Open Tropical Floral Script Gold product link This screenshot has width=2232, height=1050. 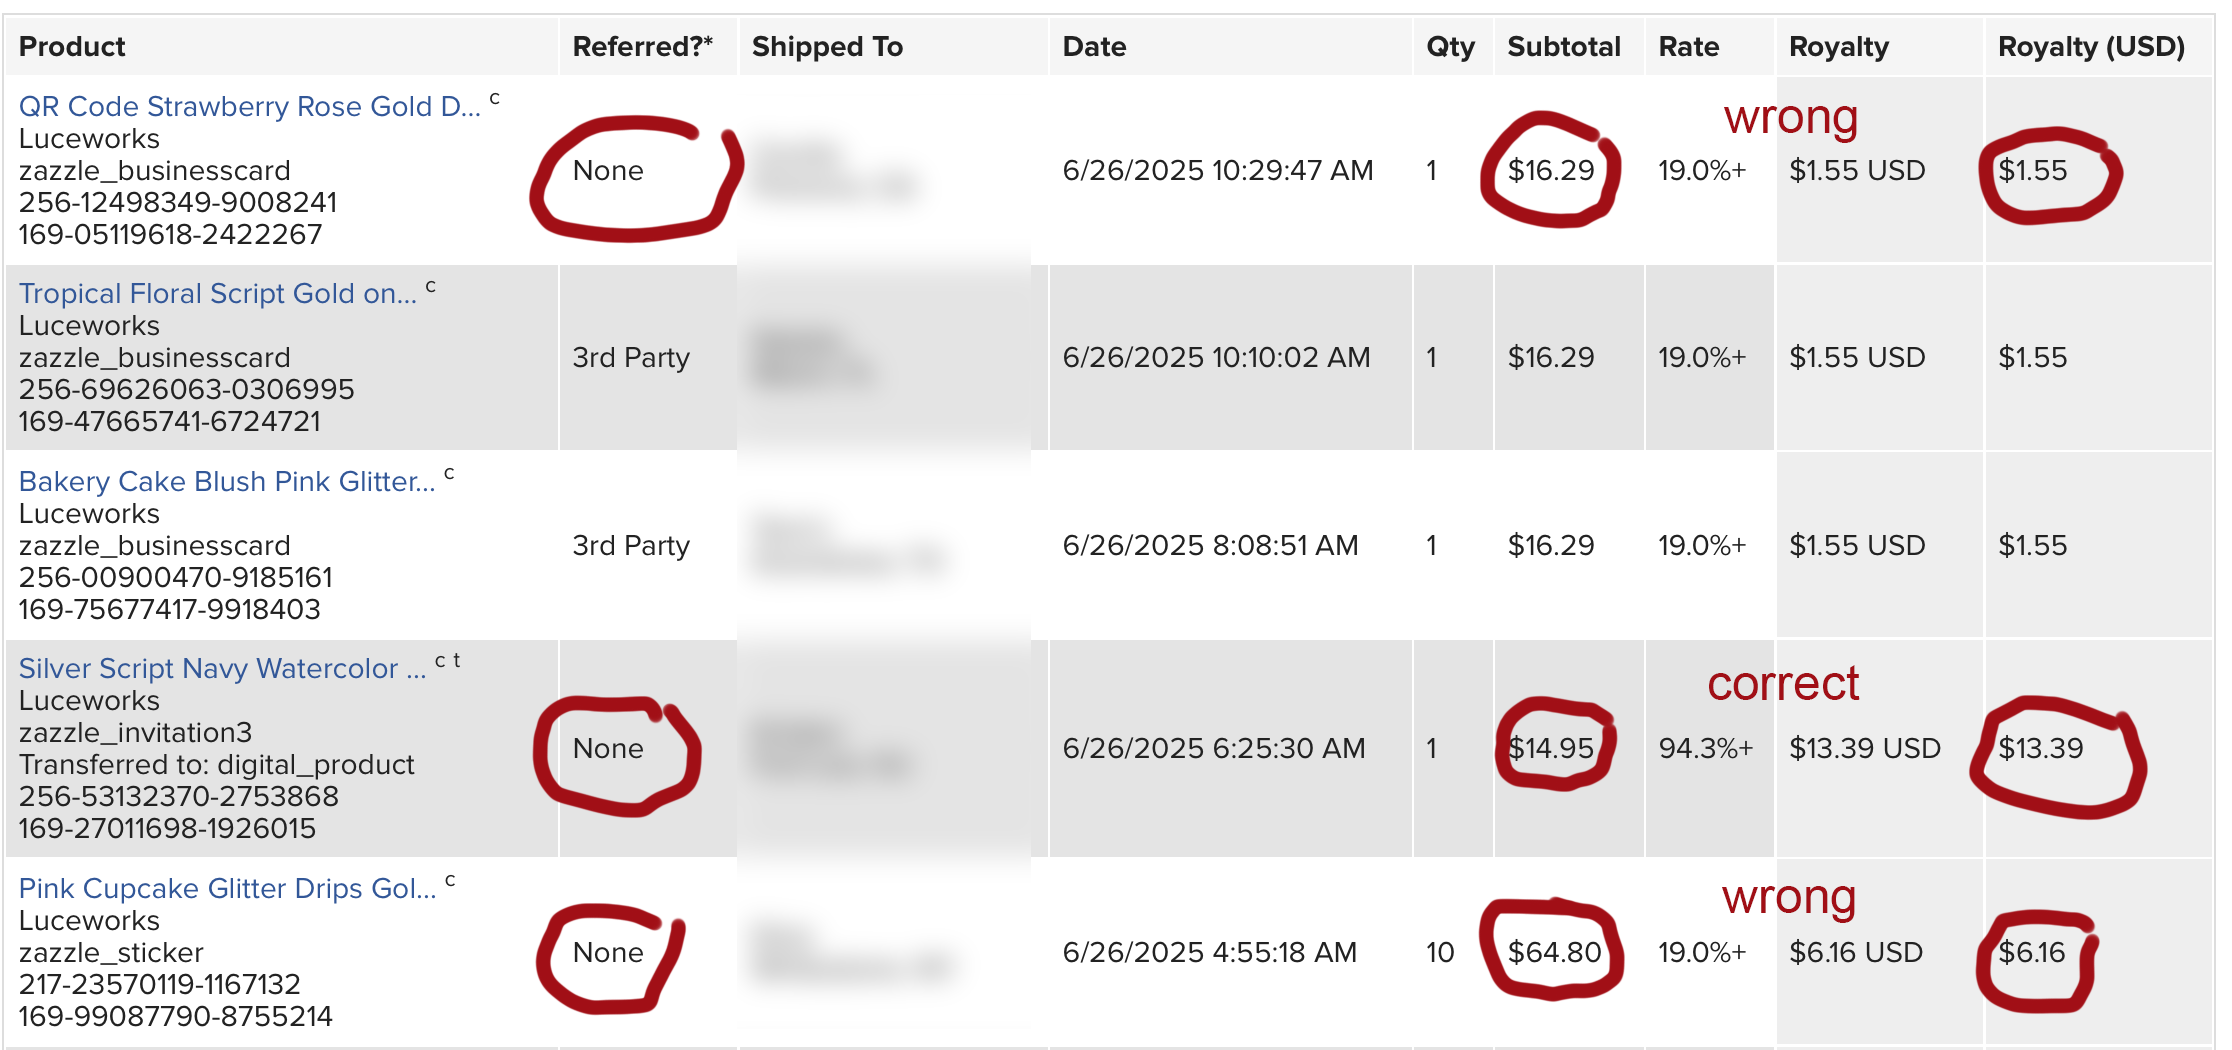click(x=218, y=293)
